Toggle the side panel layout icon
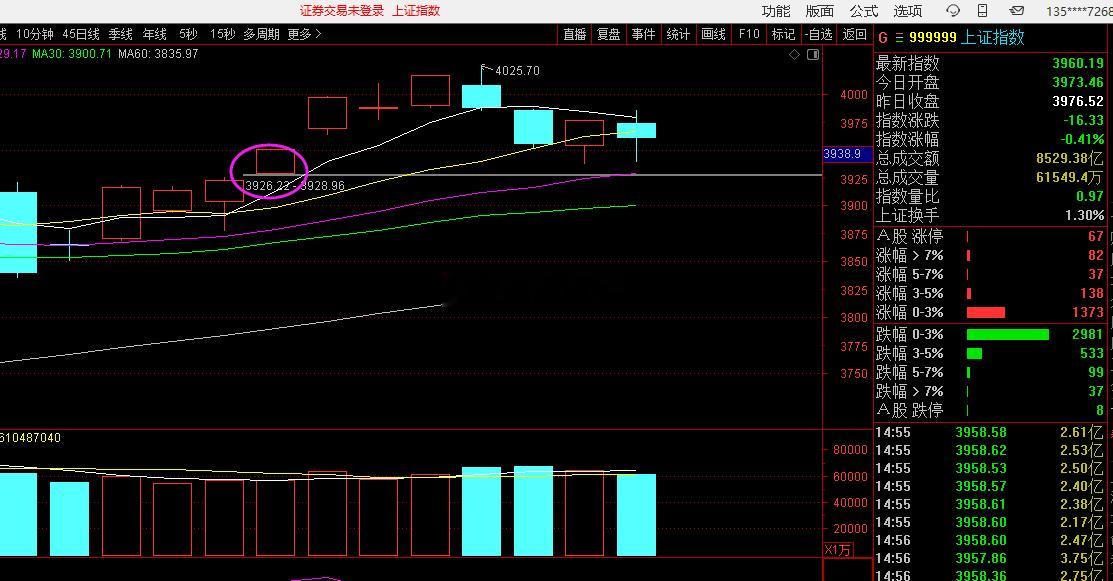Image resolution: width=1113 pixels, height=581 pixels. tap(813, 54)
